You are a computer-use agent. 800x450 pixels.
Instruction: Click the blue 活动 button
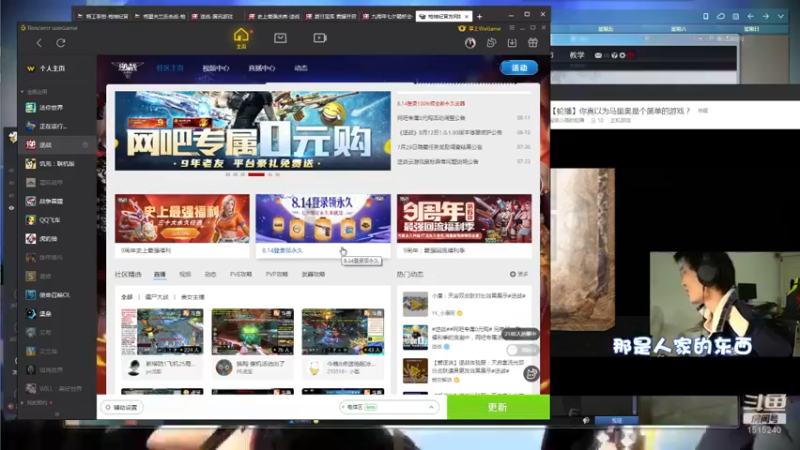point(519,68)
